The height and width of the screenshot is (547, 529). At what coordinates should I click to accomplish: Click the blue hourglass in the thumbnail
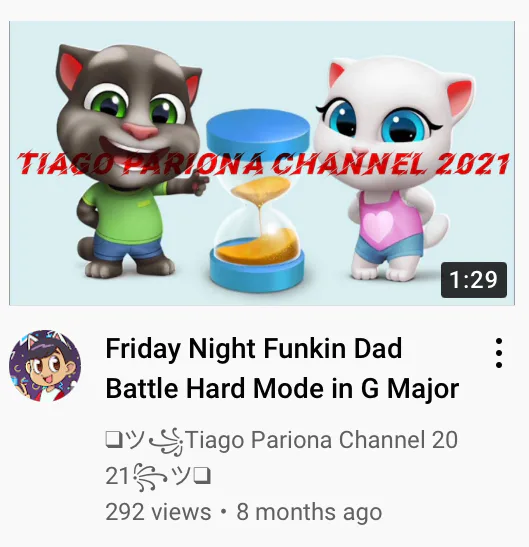[x=258, y=200]
